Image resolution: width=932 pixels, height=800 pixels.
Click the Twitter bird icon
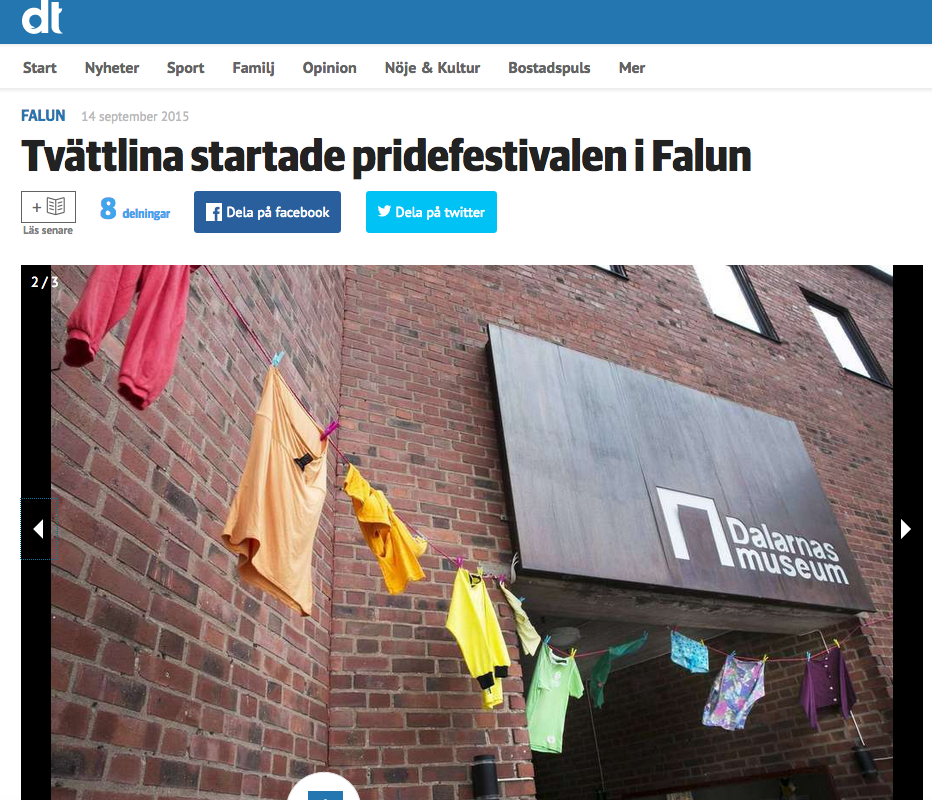pyautogui.click(x=385, y=212)
